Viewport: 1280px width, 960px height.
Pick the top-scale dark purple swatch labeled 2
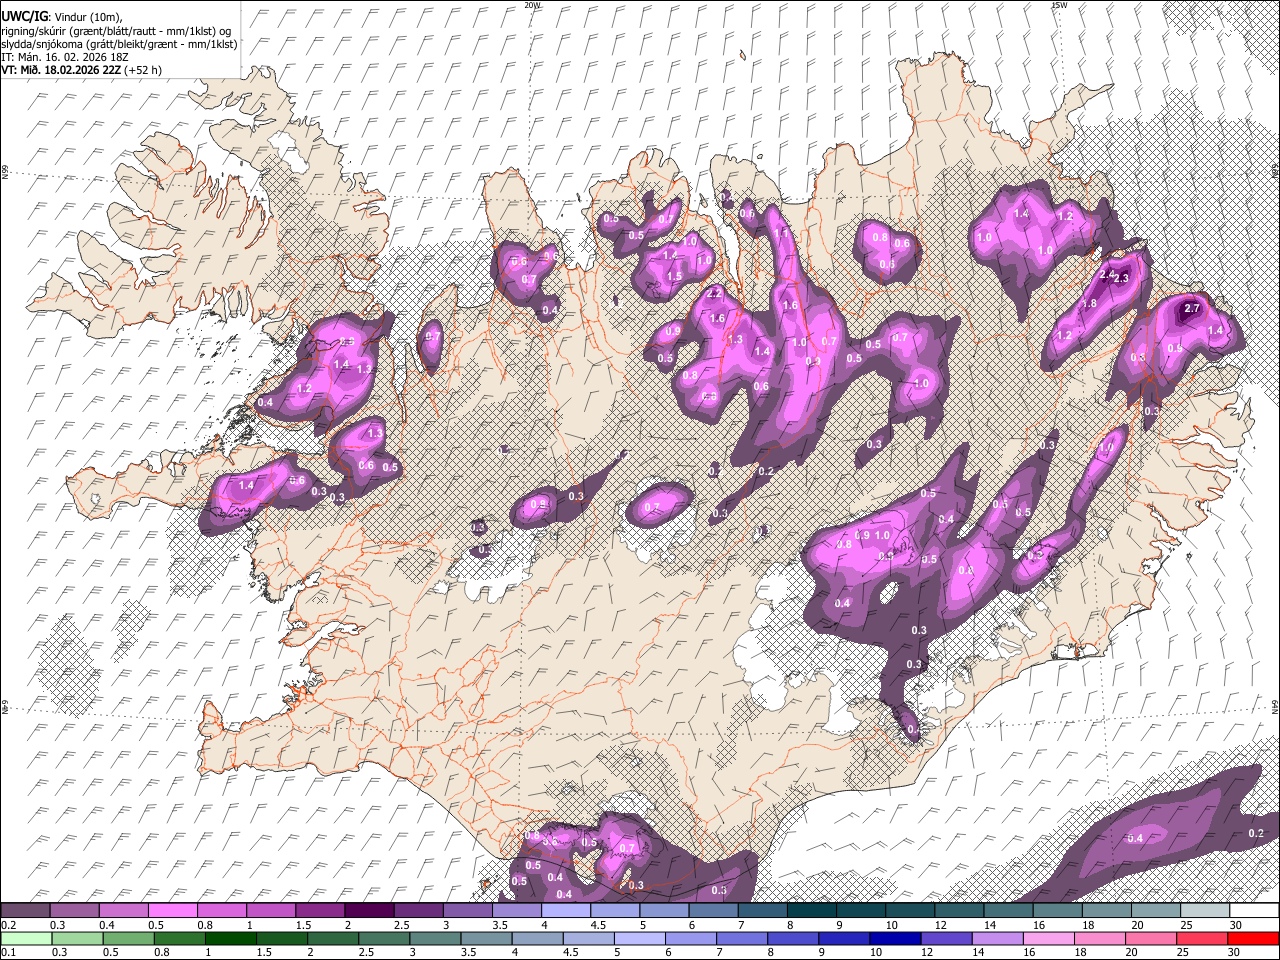click(x=368, y=911)
